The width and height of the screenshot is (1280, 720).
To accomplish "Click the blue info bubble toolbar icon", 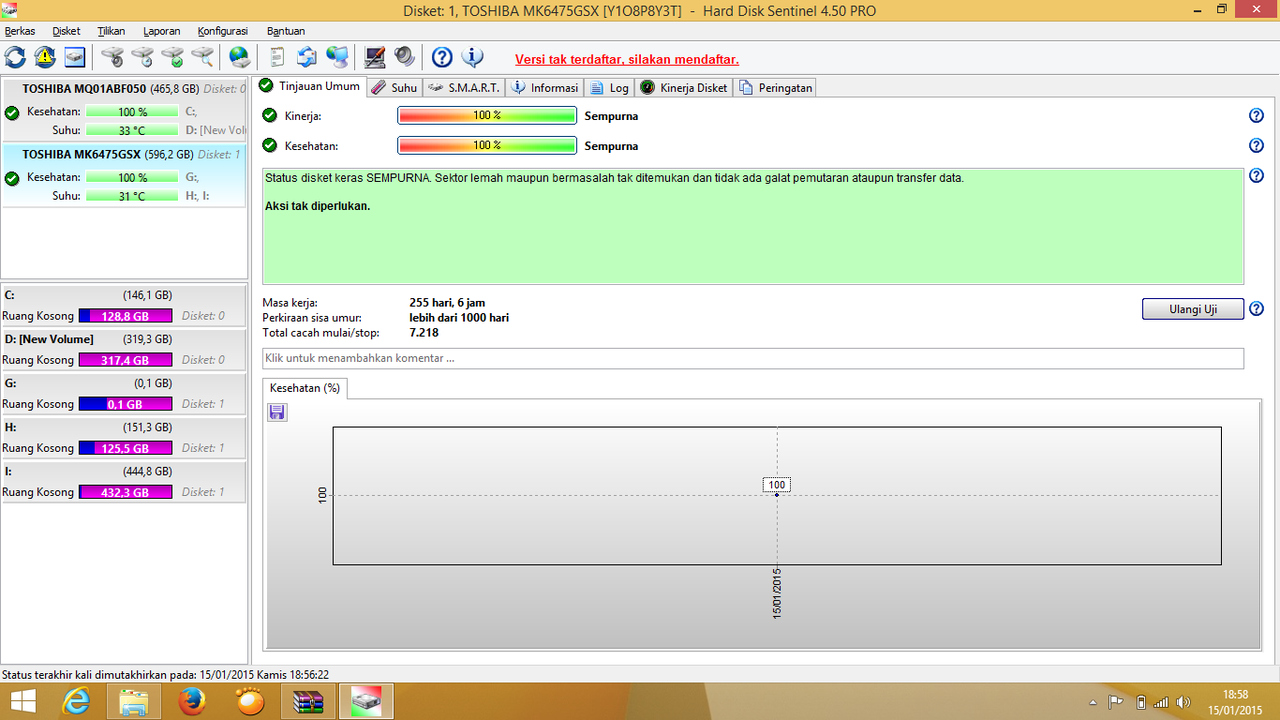I will [472, 57].
